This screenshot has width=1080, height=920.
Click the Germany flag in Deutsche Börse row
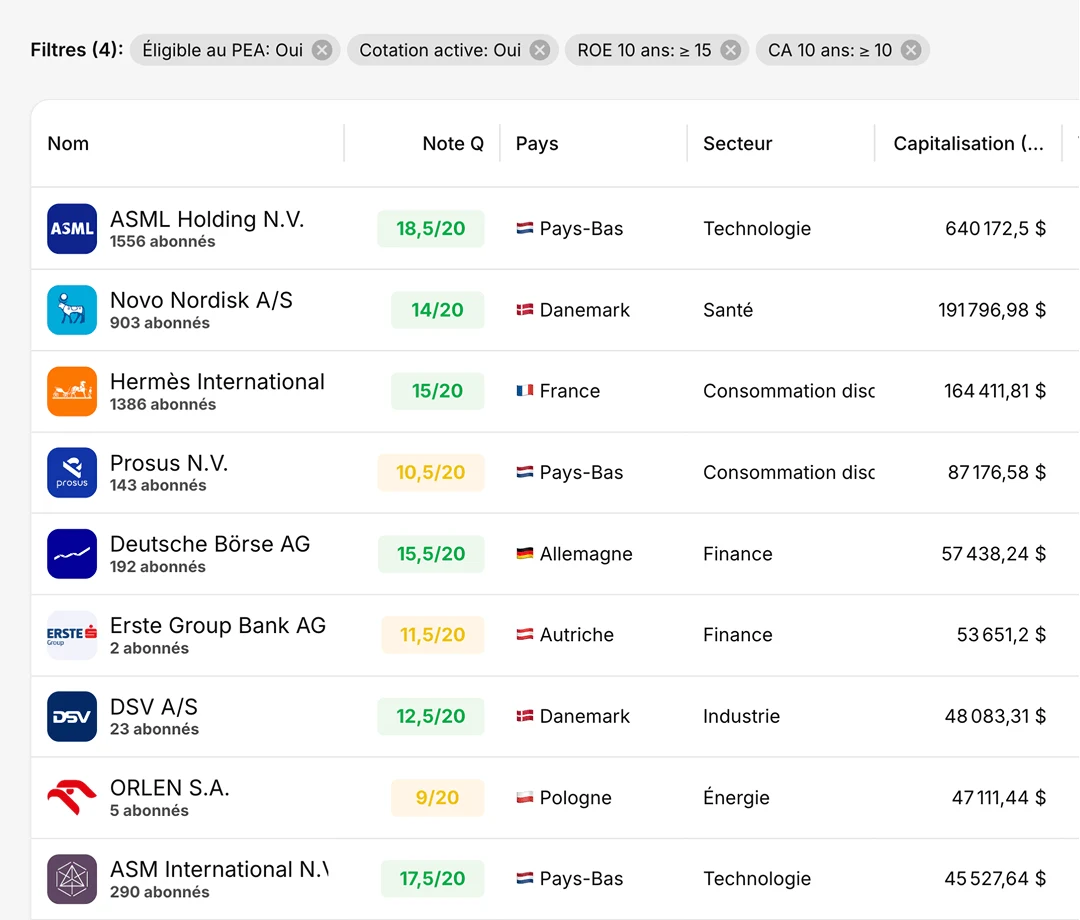tap(525, 554)
